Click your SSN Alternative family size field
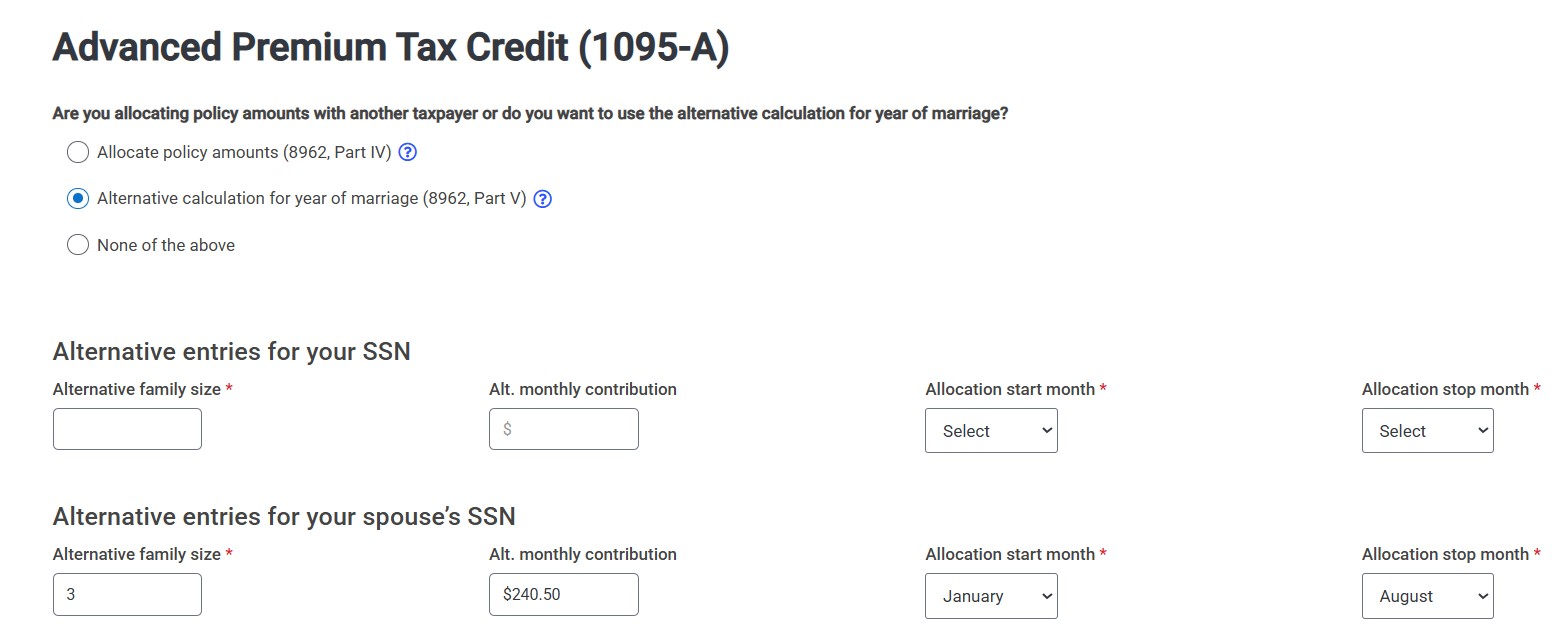This screenshot has width=1566, height=628. 127,429
